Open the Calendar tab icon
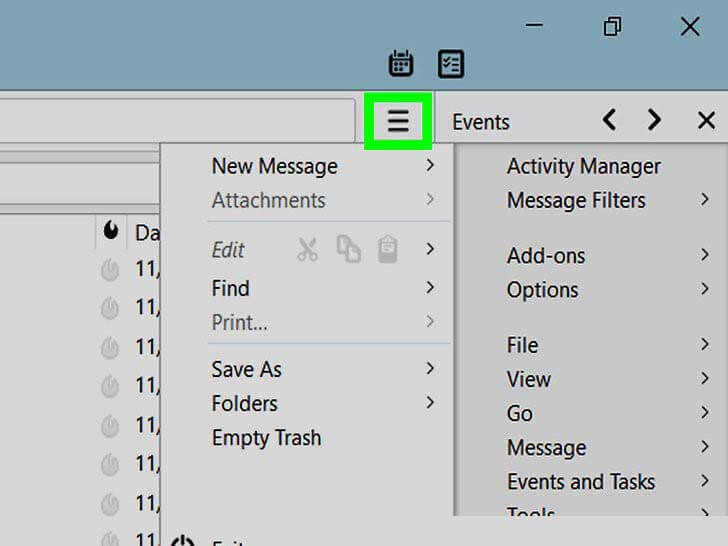Viewport: 728px width, 546px height. tap(401, 64)
